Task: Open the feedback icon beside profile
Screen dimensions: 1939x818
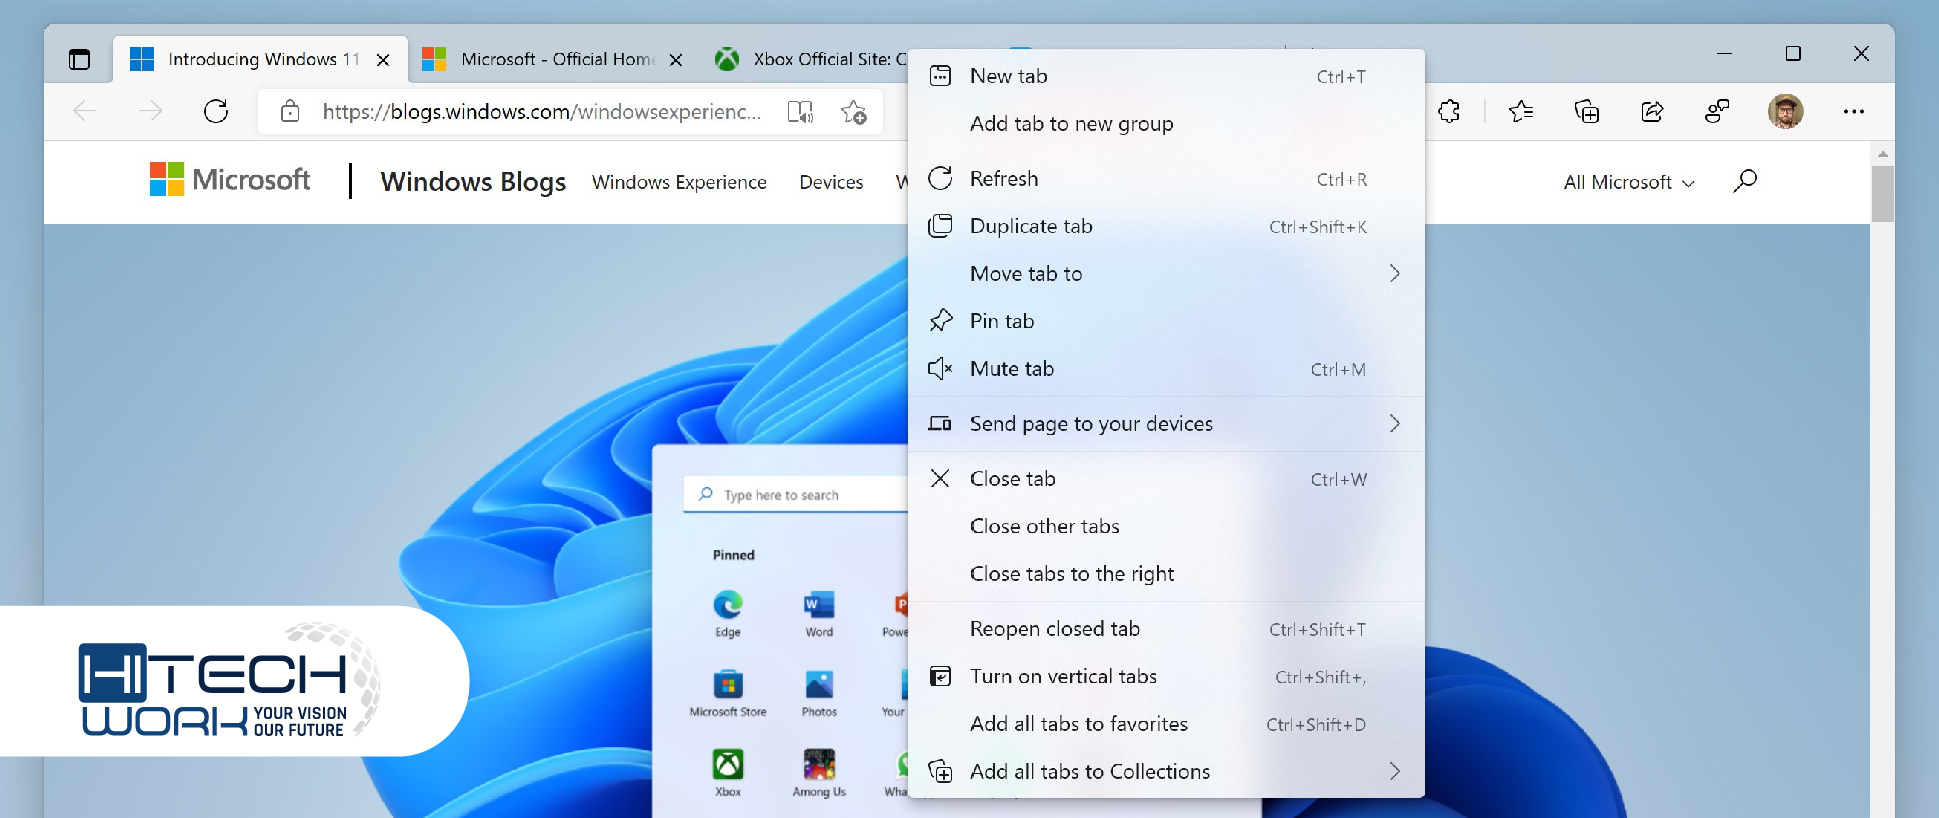Action: click(1717, 111)
